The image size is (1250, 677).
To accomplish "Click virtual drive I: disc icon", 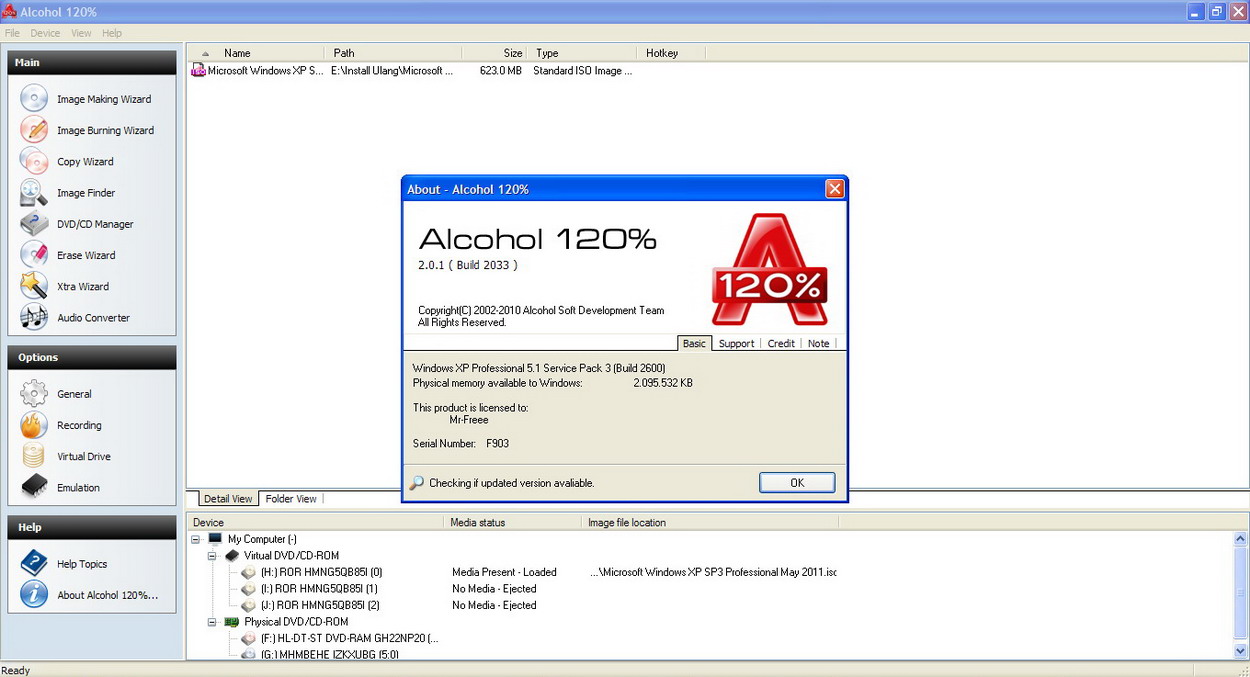I will pos(248,589).
